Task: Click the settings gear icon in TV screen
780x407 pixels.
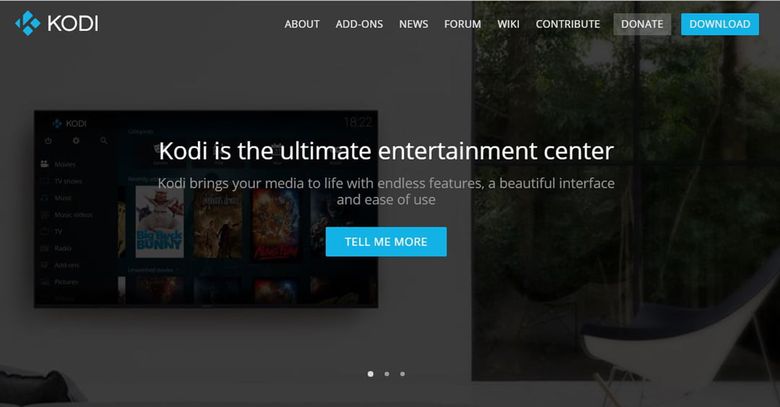Action: point(76,141)
